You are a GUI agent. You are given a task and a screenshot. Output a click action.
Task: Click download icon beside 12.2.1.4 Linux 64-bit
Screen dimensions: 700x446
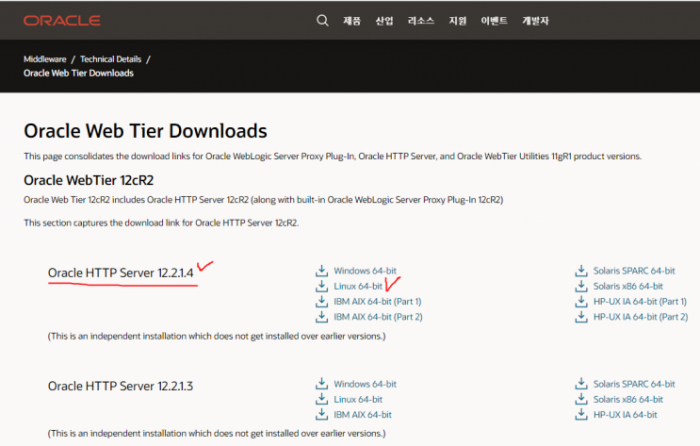(321, 286)
